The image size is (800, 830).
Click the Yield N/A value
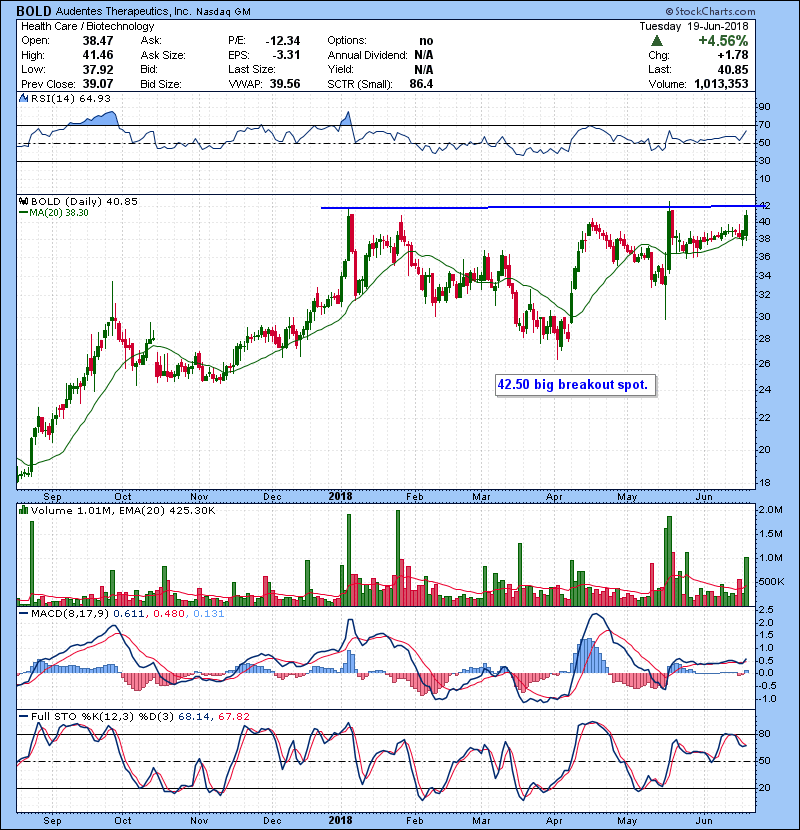(x=424, y=69)
